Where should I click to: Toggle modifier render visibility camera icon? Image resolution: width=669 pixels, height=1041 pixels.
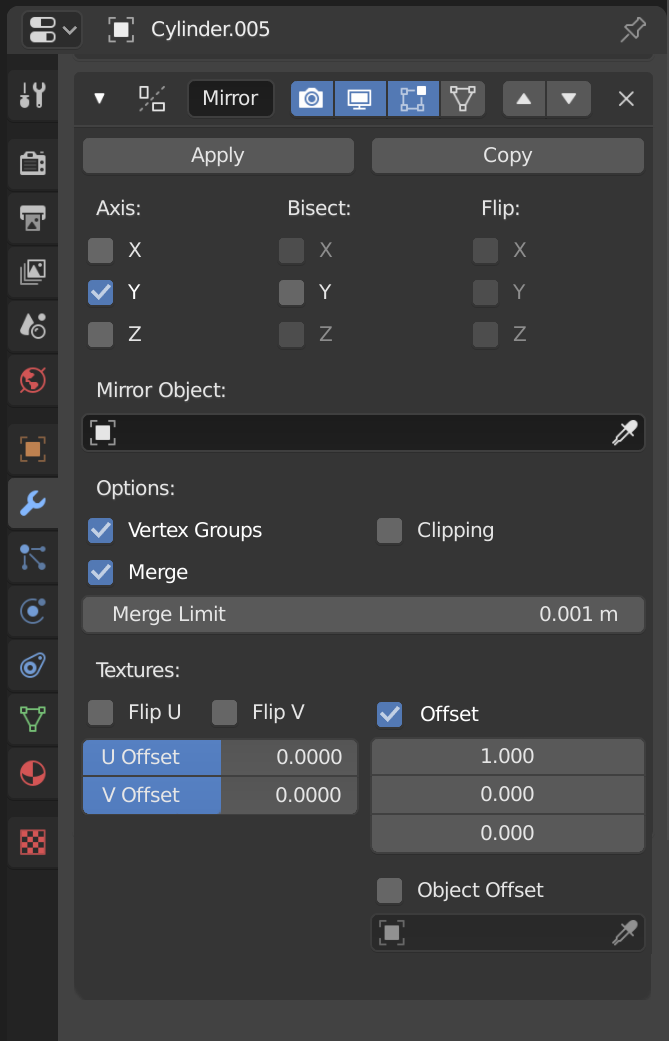tap(312, 99)
